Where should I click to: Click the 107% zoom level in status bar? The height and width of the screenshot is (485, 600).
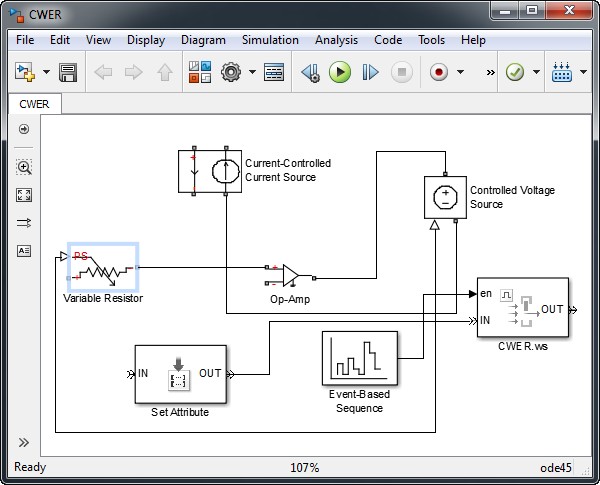[304, 468]
